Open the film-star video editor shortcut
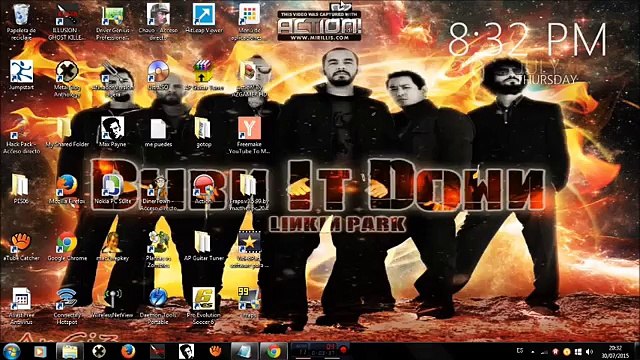 pos(249,249)
